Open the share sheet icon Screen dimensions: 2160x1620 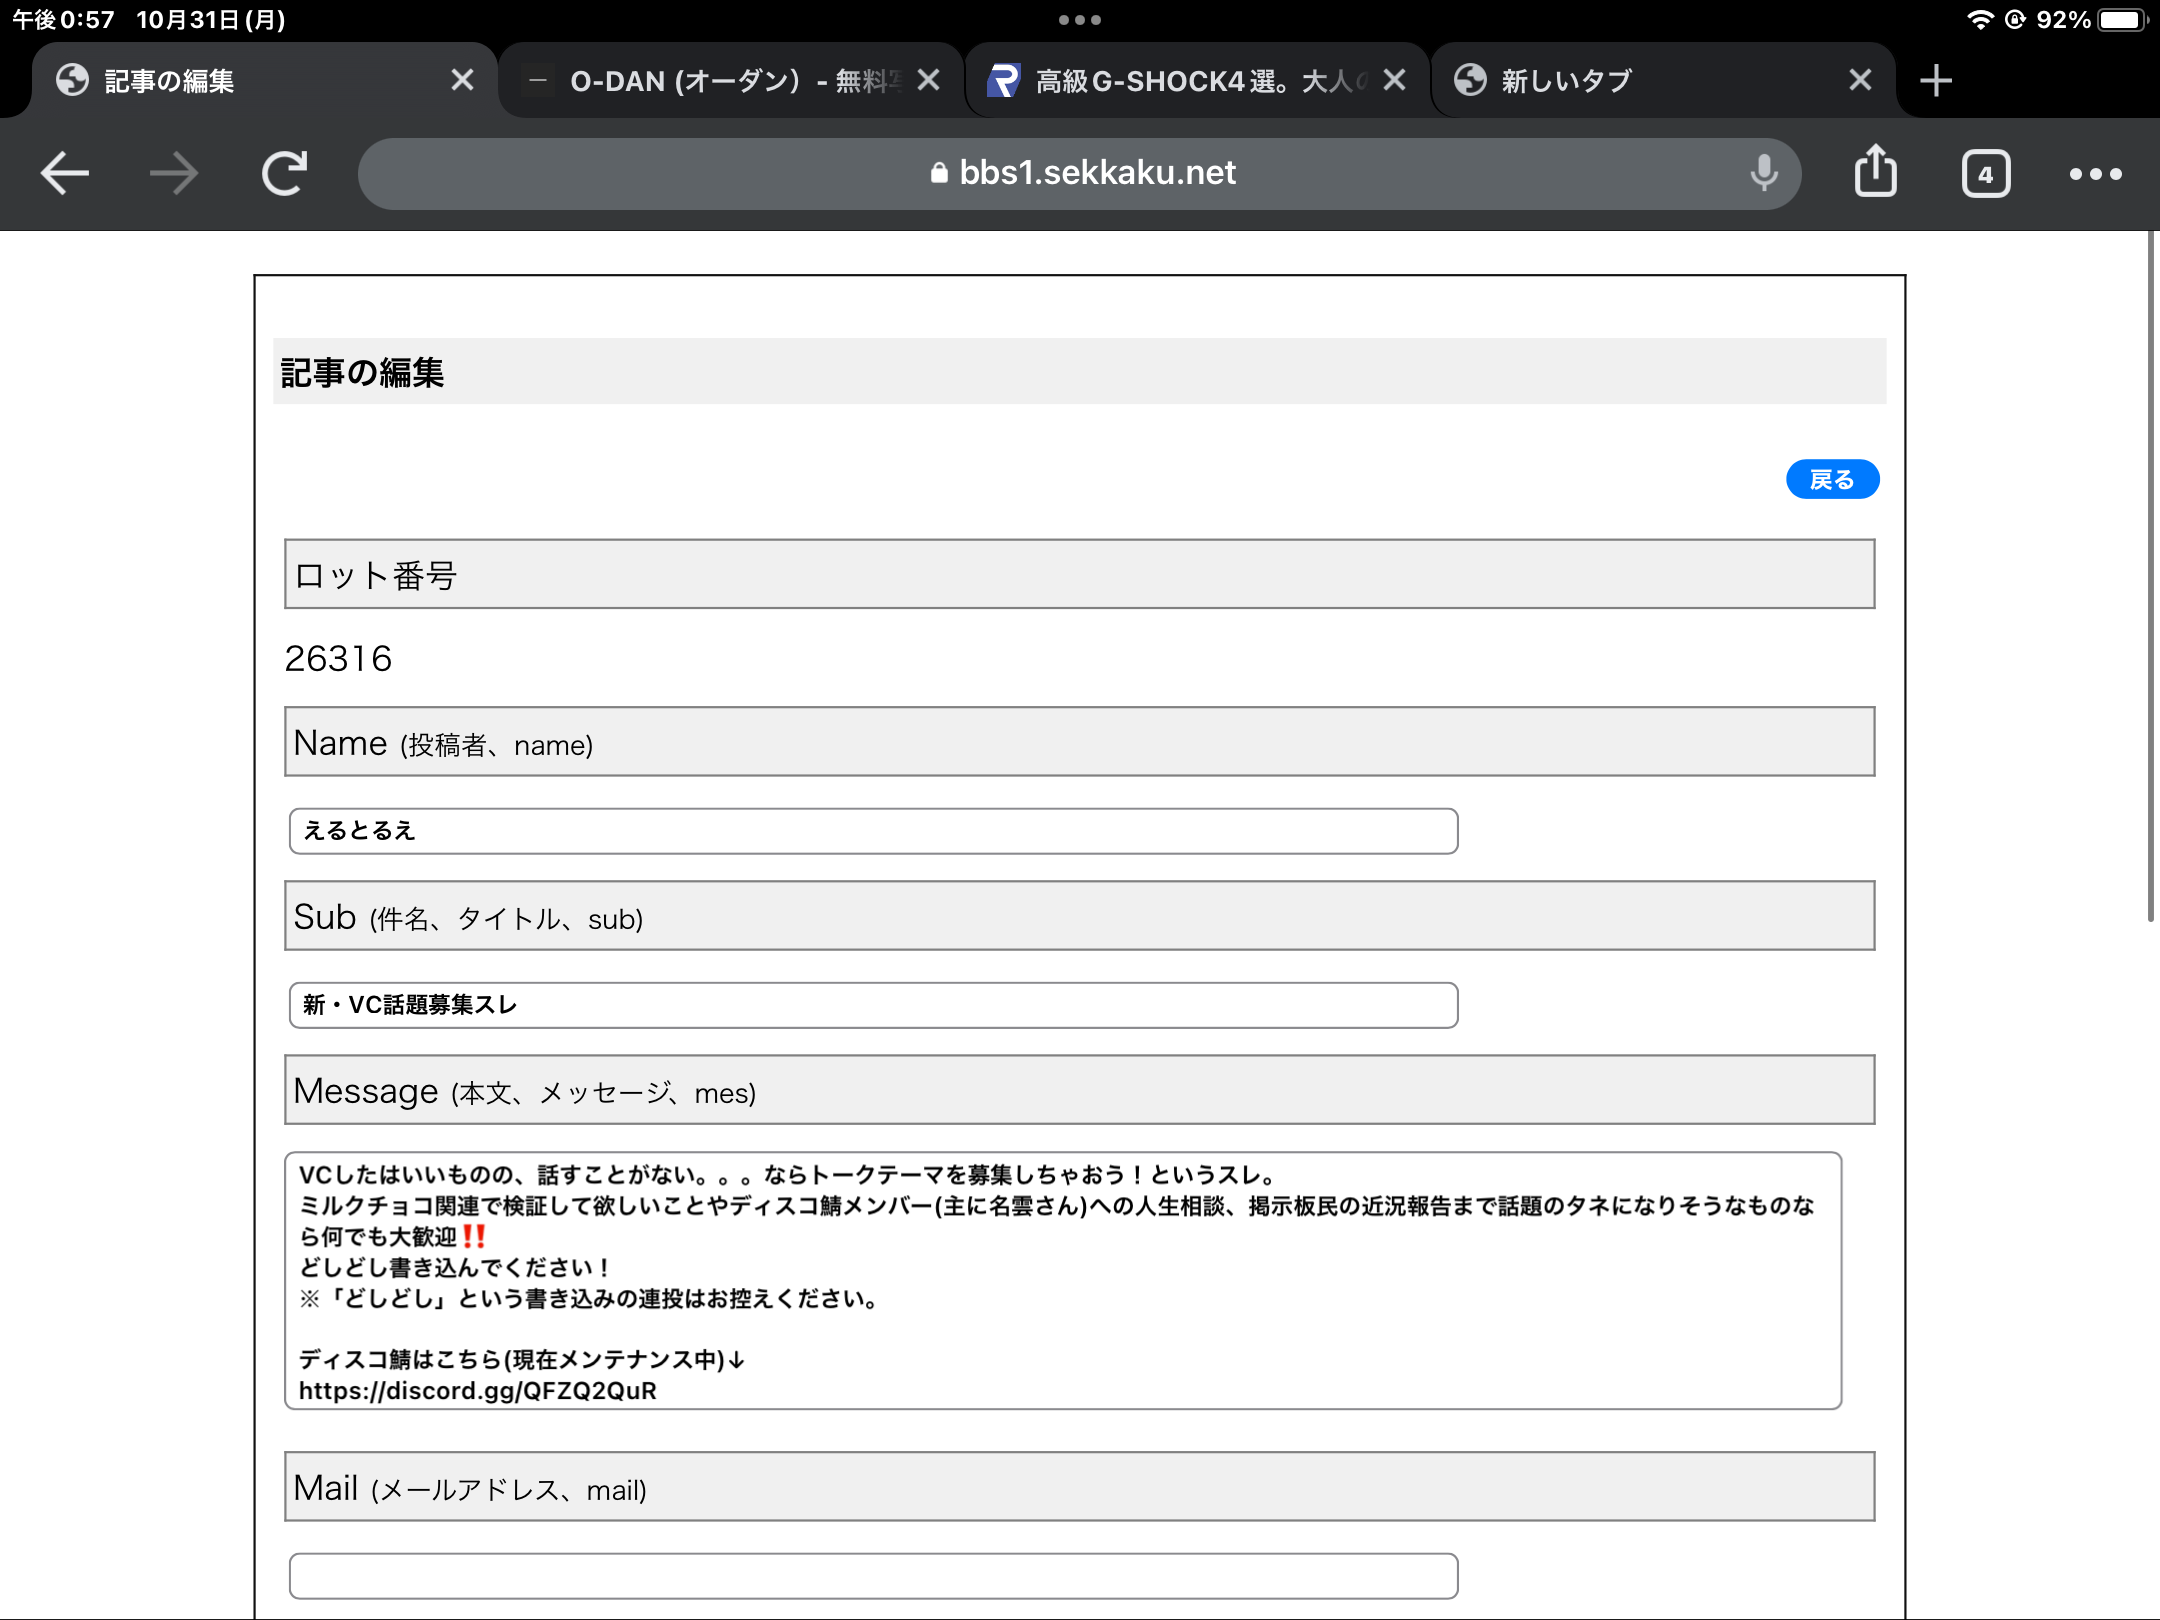[1875, 171]
